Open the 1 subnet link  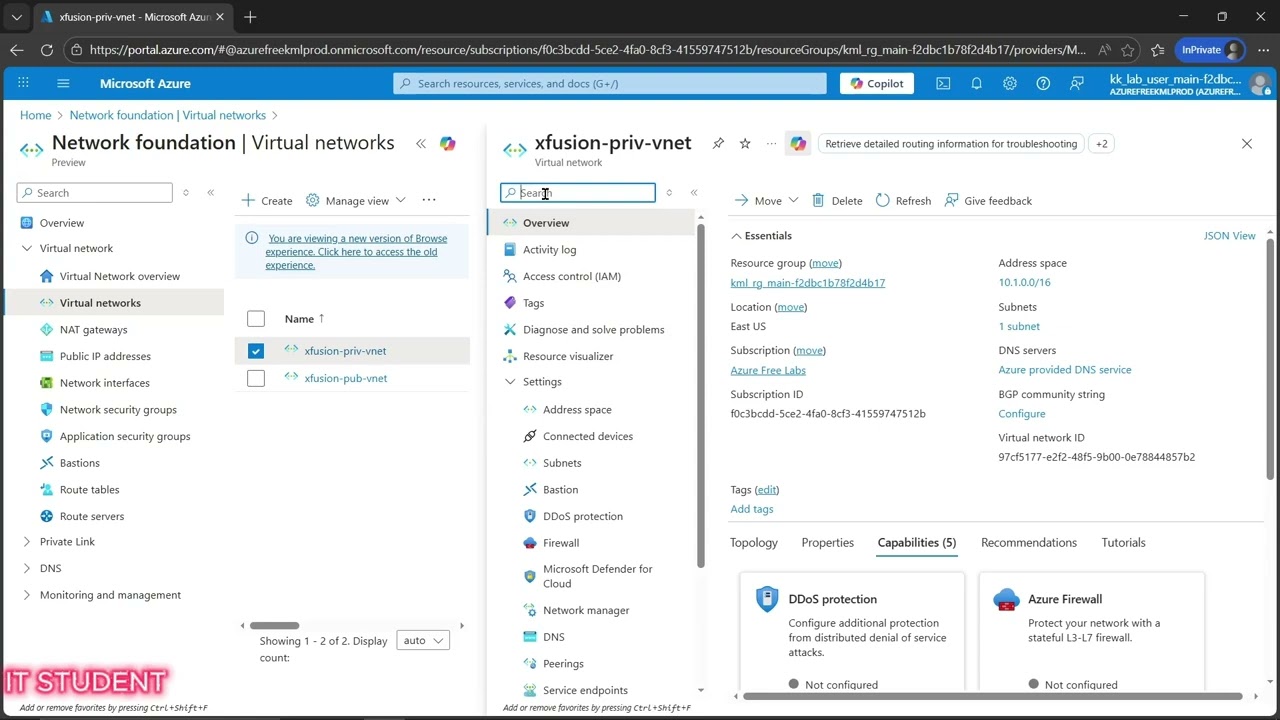click(x=1019, y=326)
